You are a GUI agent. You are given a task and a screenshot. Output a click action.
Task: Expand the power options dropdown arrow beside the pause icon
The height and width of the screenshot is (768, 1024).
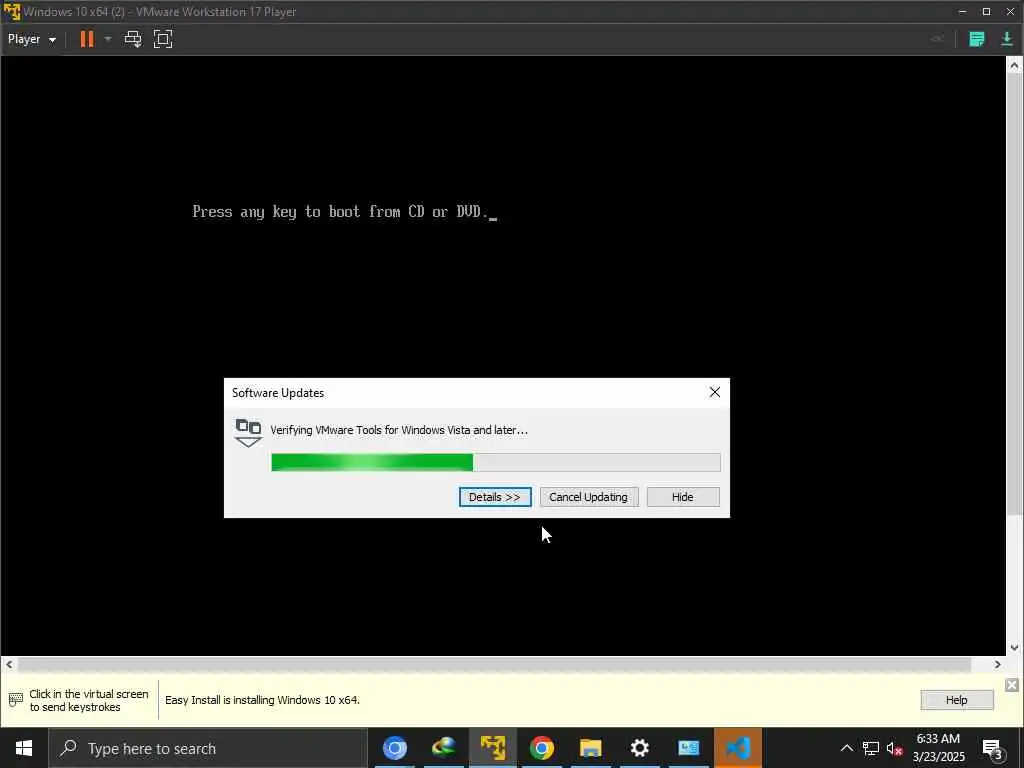108,39
